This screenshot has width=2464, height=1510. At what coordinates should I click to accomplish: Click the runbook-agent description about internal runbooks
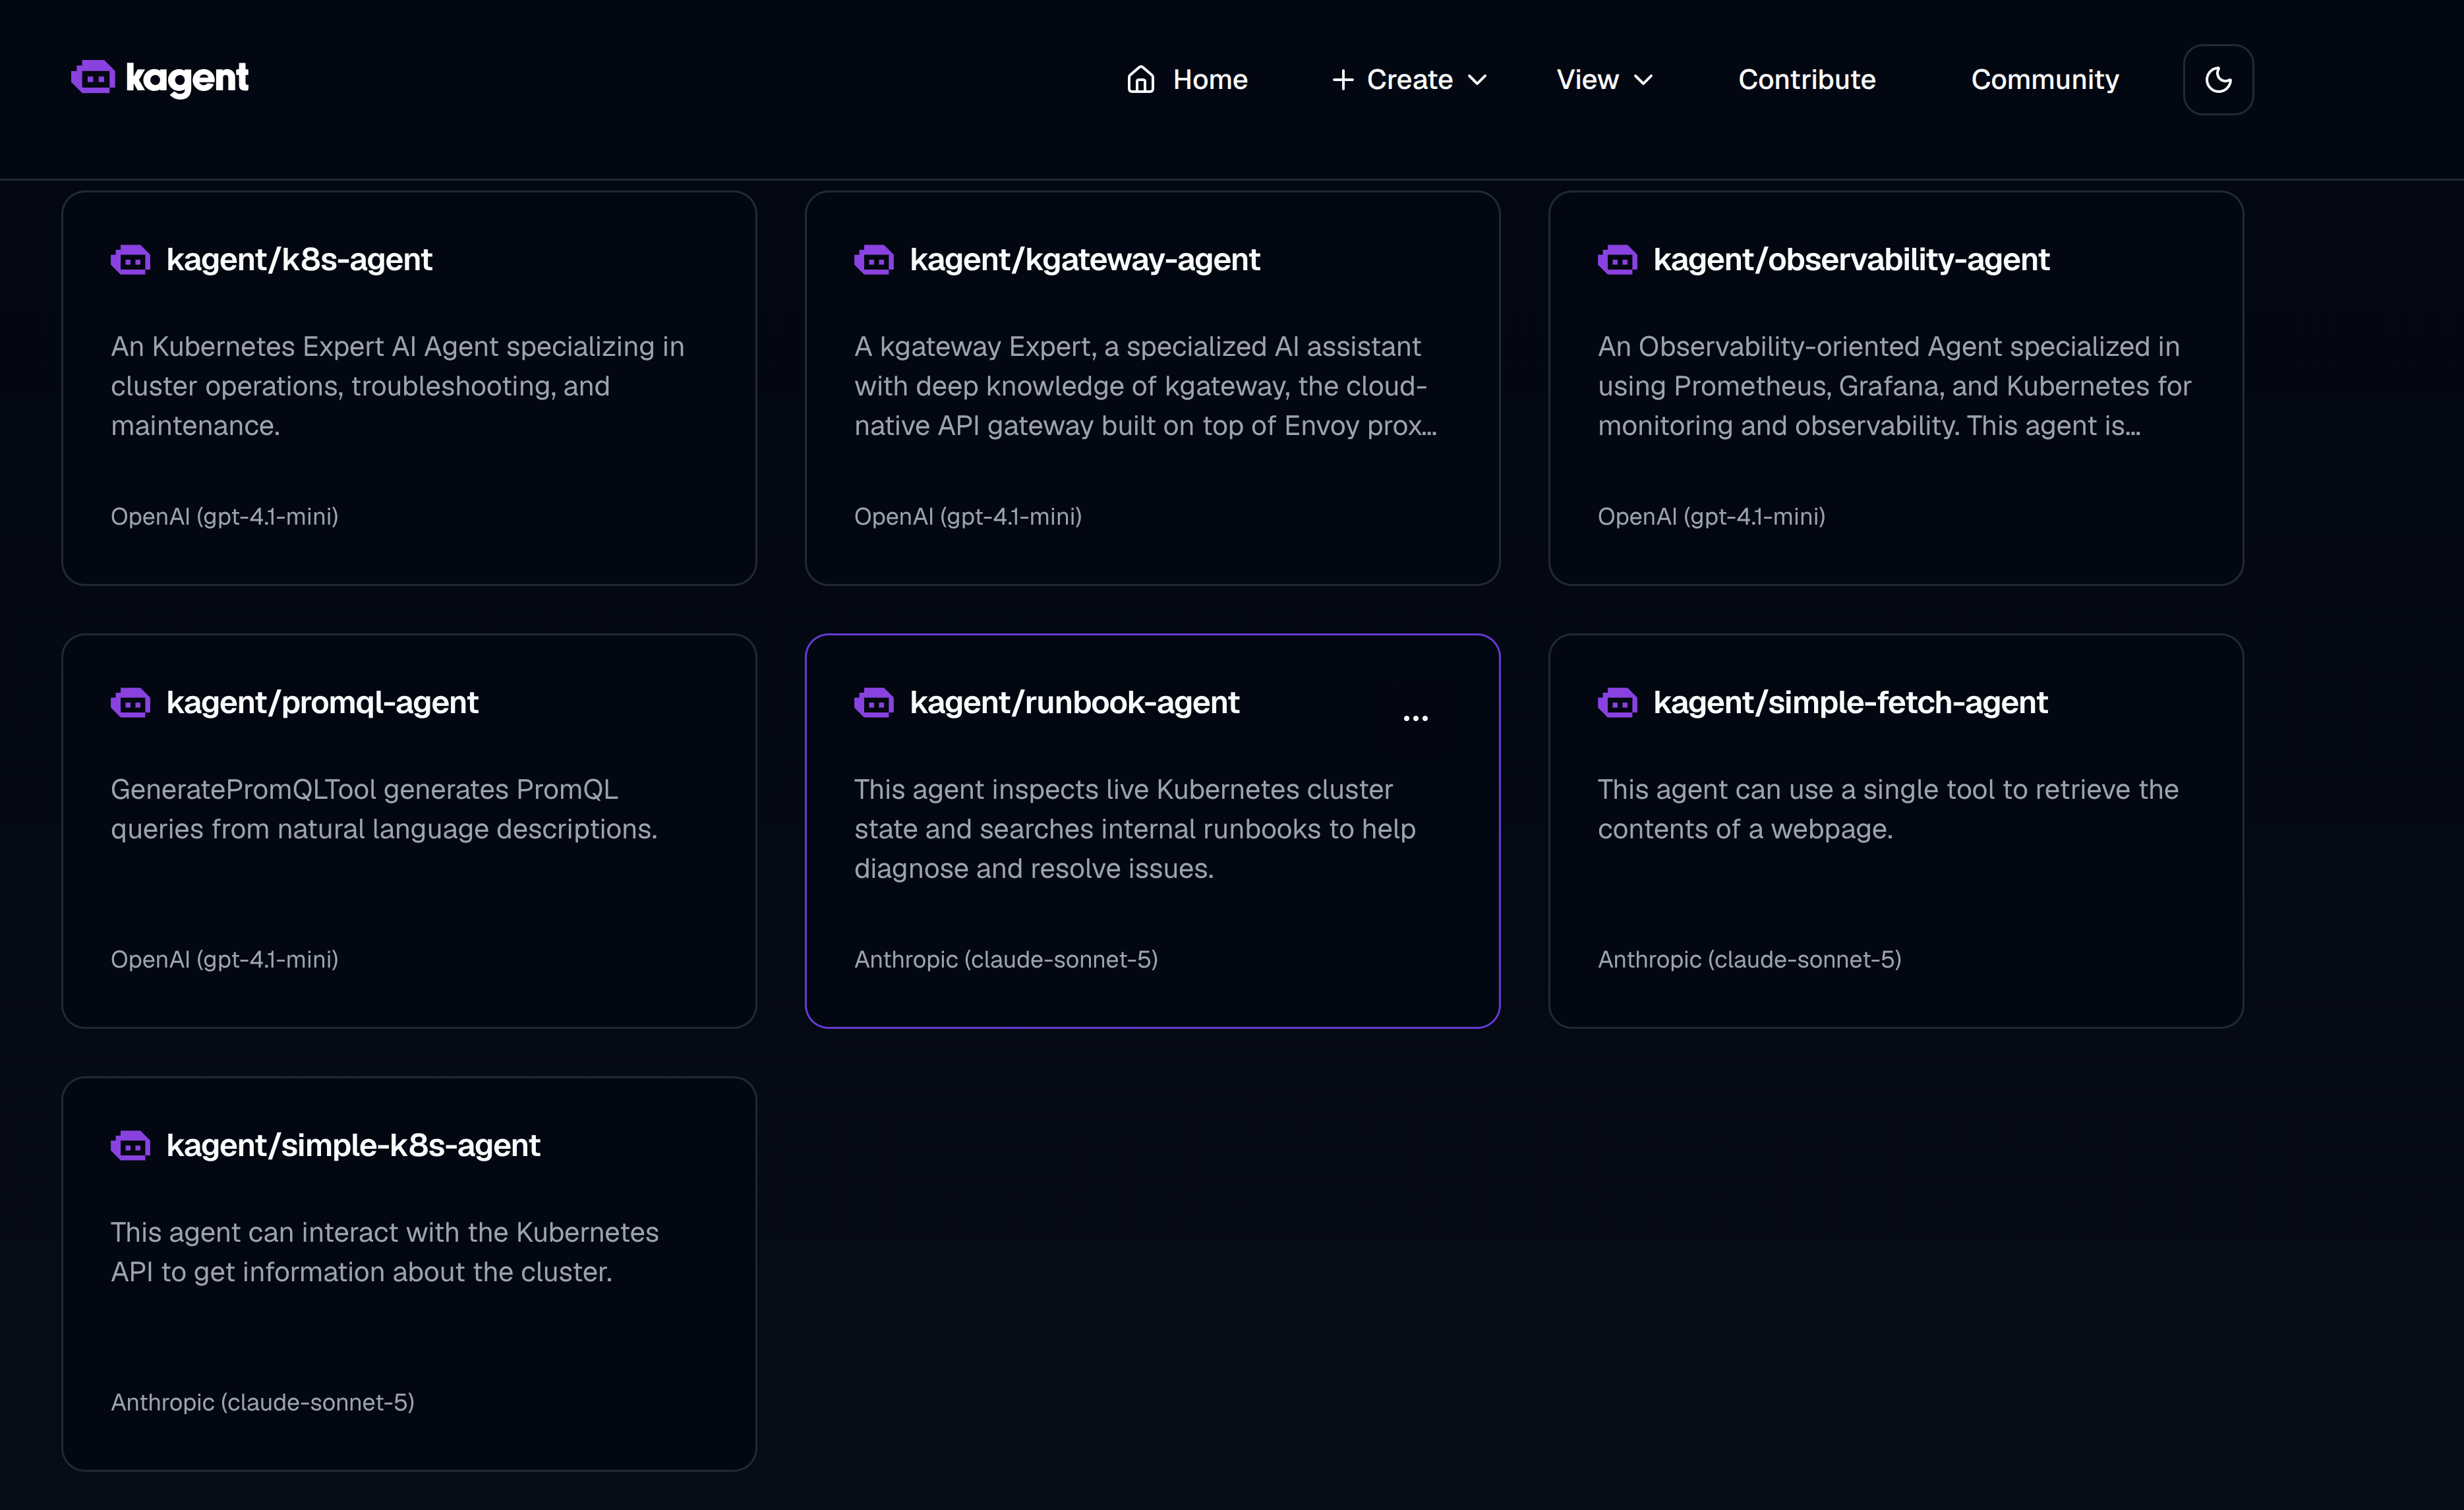[1135, 829]
